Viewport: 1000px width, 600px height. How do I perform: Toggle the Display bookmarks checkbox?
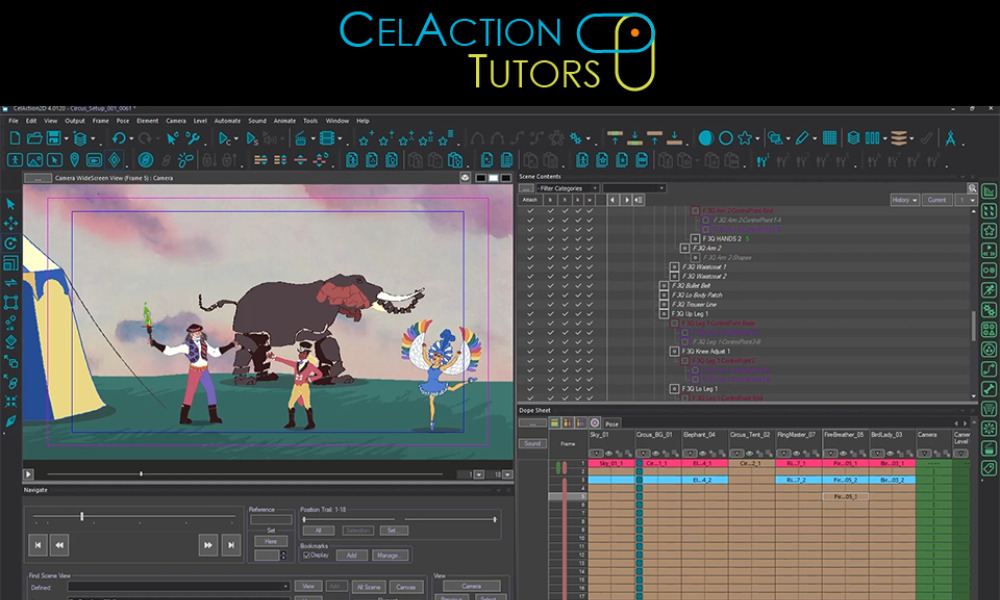pyautogui.click(x=307, y=555)
